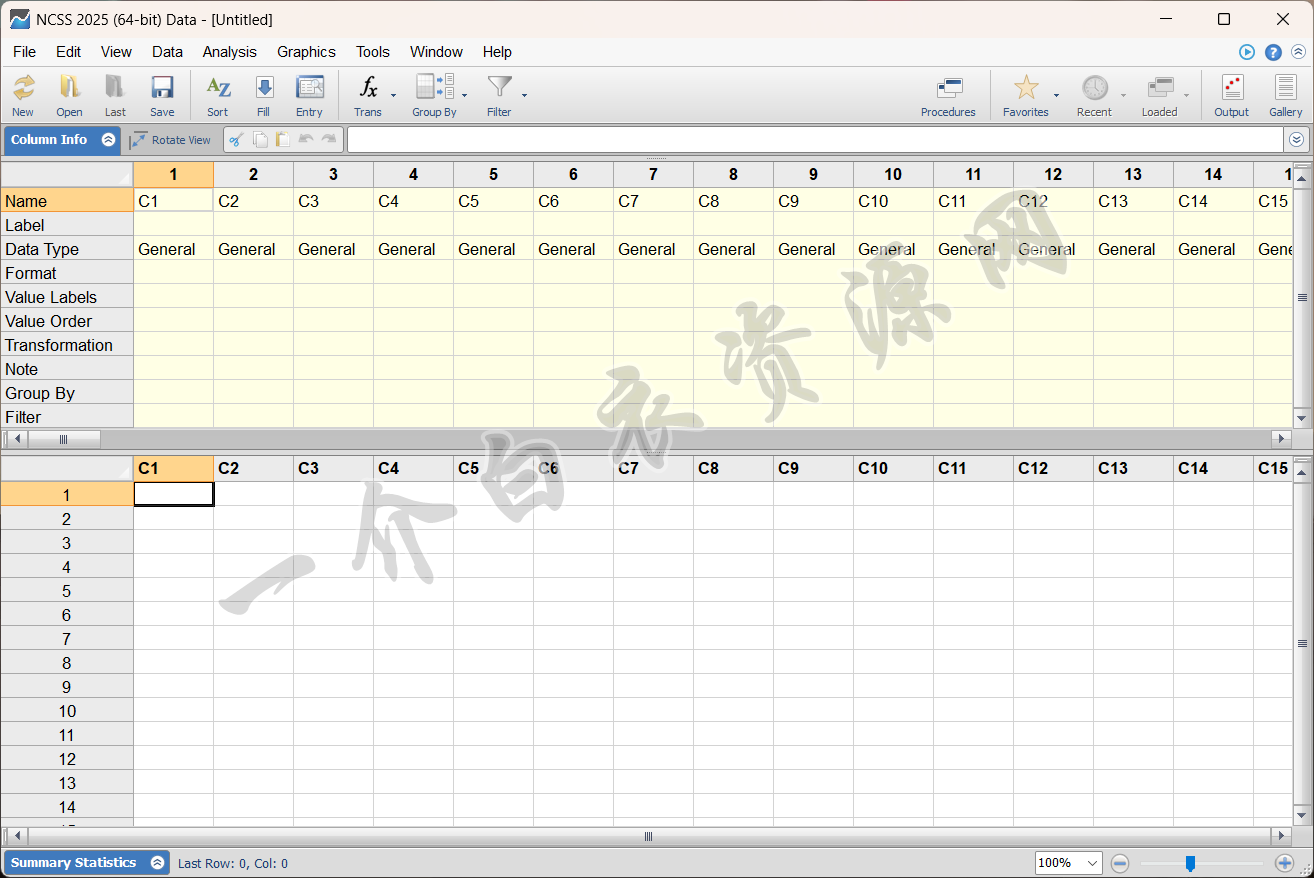Open the Procedures window
The image size is (1314, 878).
pyautogui.click(x=948, y=95)
